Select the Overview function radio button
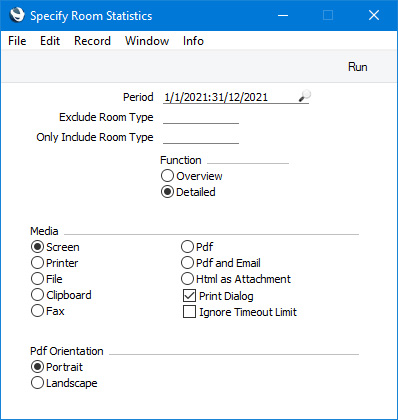The height and width of the screenshot is (420, 398). point(167,176)
